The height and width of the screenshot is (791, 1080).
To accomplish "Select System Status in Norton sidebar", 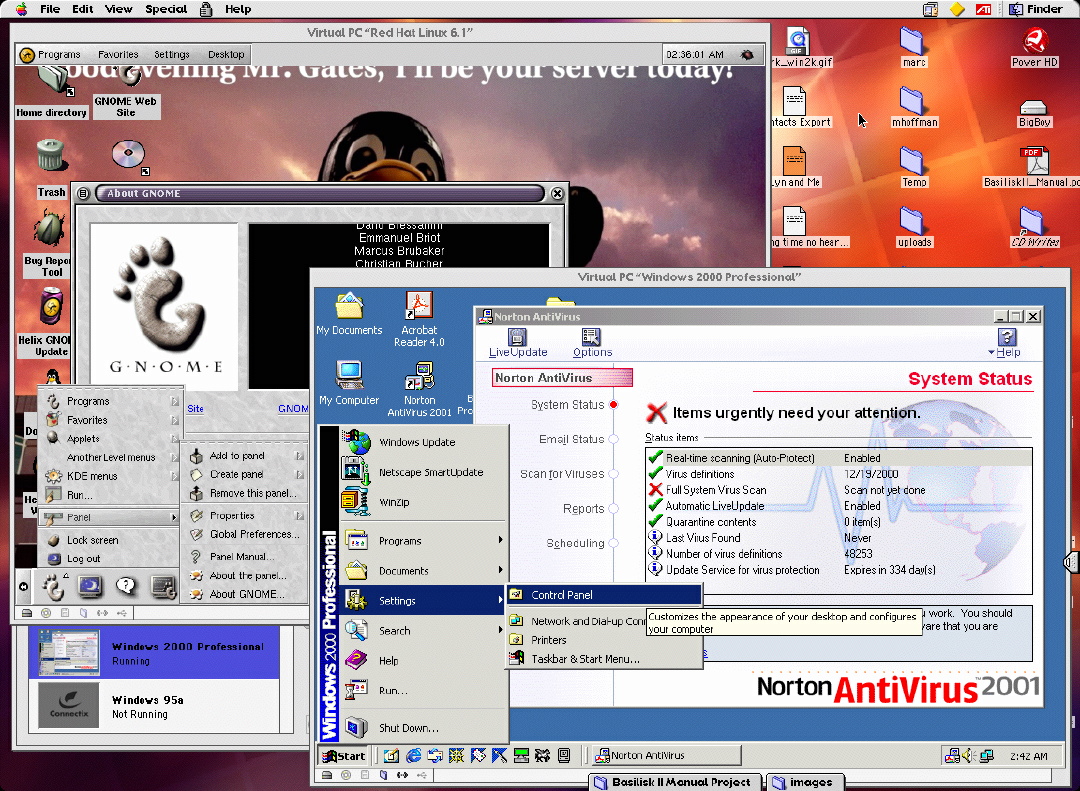I will [574, 405].
